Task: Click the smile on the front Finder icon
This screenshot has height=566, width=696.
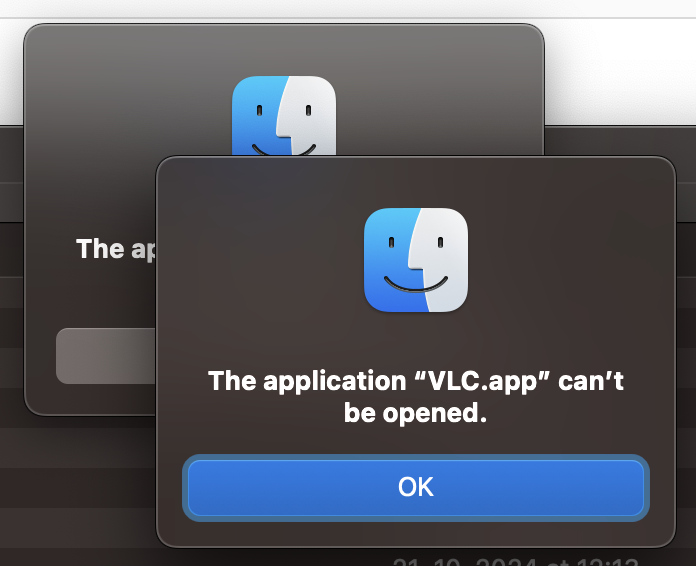Action: point(415,284)
